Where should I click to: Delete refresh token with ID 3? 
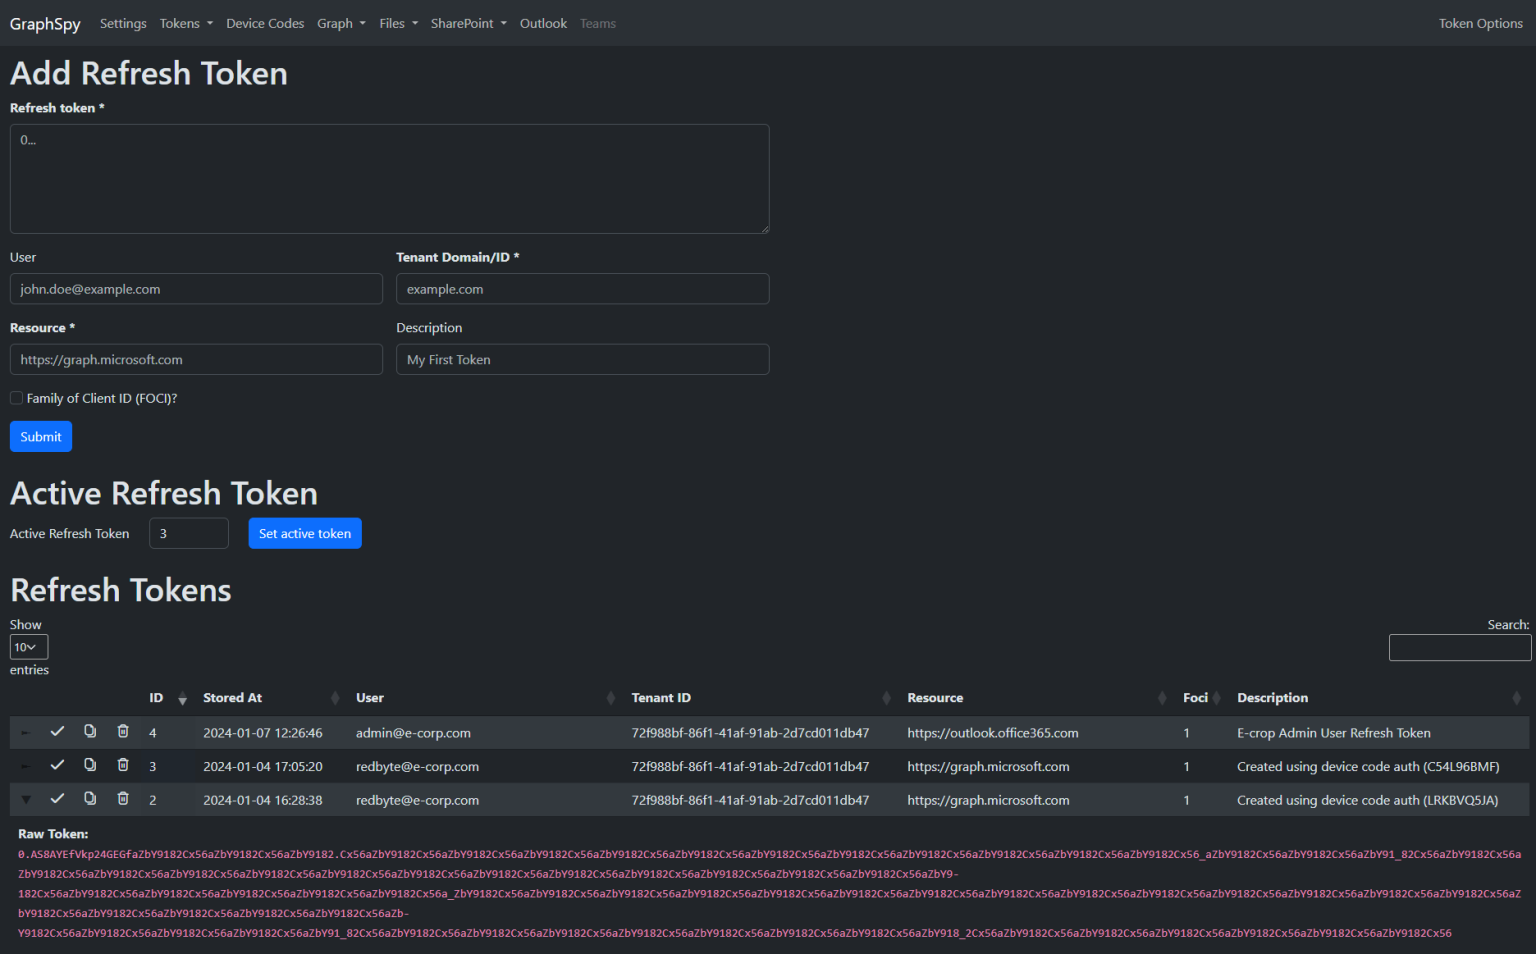(x=123, y=765)
